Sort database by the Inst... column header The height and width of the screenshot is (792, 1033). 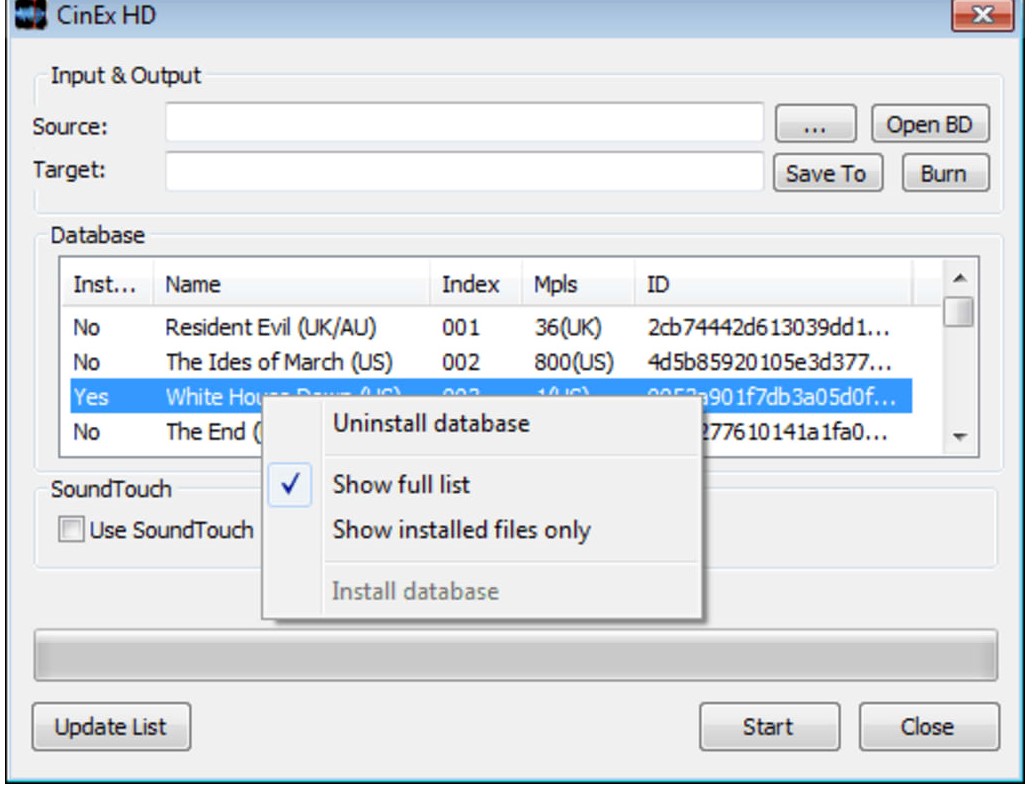pos(107,284)
